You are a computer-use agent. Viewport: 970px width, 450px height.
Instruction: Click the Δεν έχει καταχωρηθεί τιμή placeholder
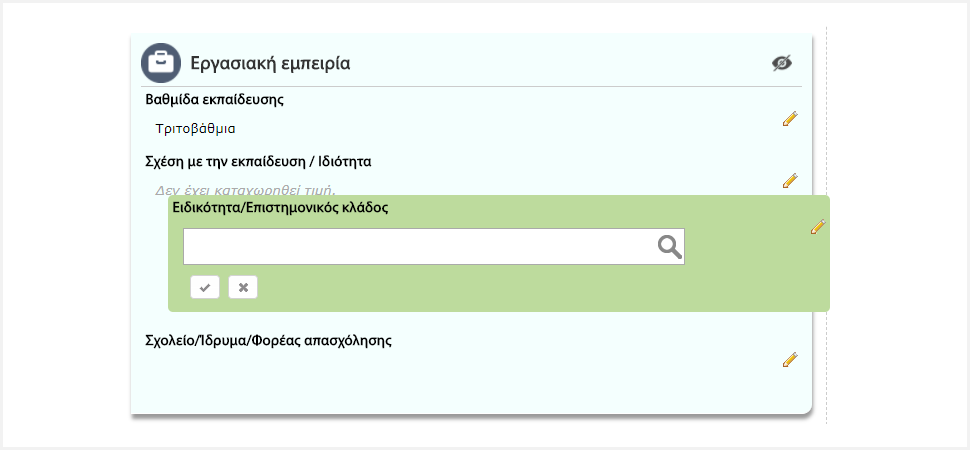pos(245,189)
